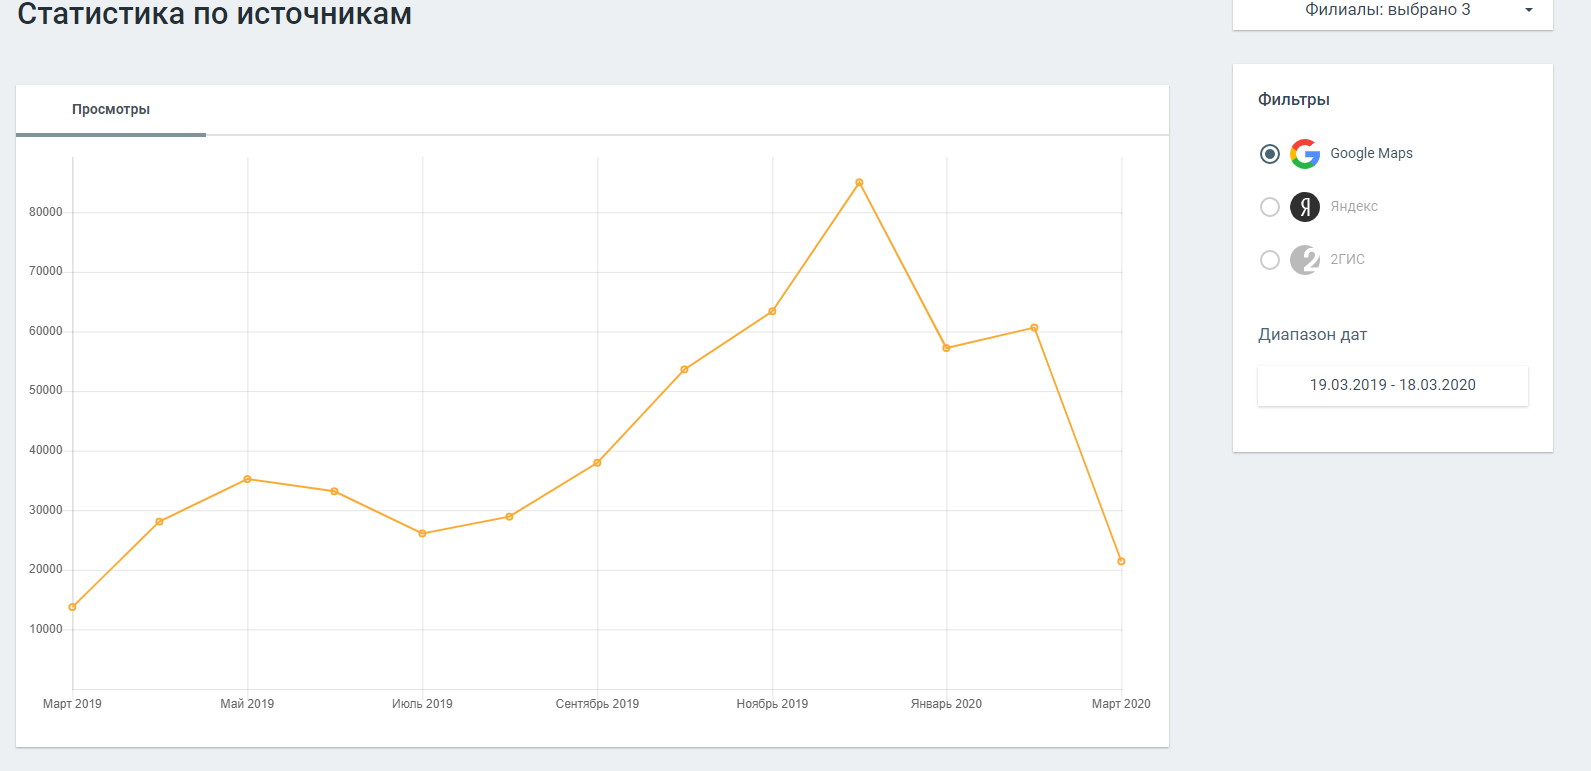Click the Март 2020 last data point
Screen dimensions: 1591x771
1121,561
